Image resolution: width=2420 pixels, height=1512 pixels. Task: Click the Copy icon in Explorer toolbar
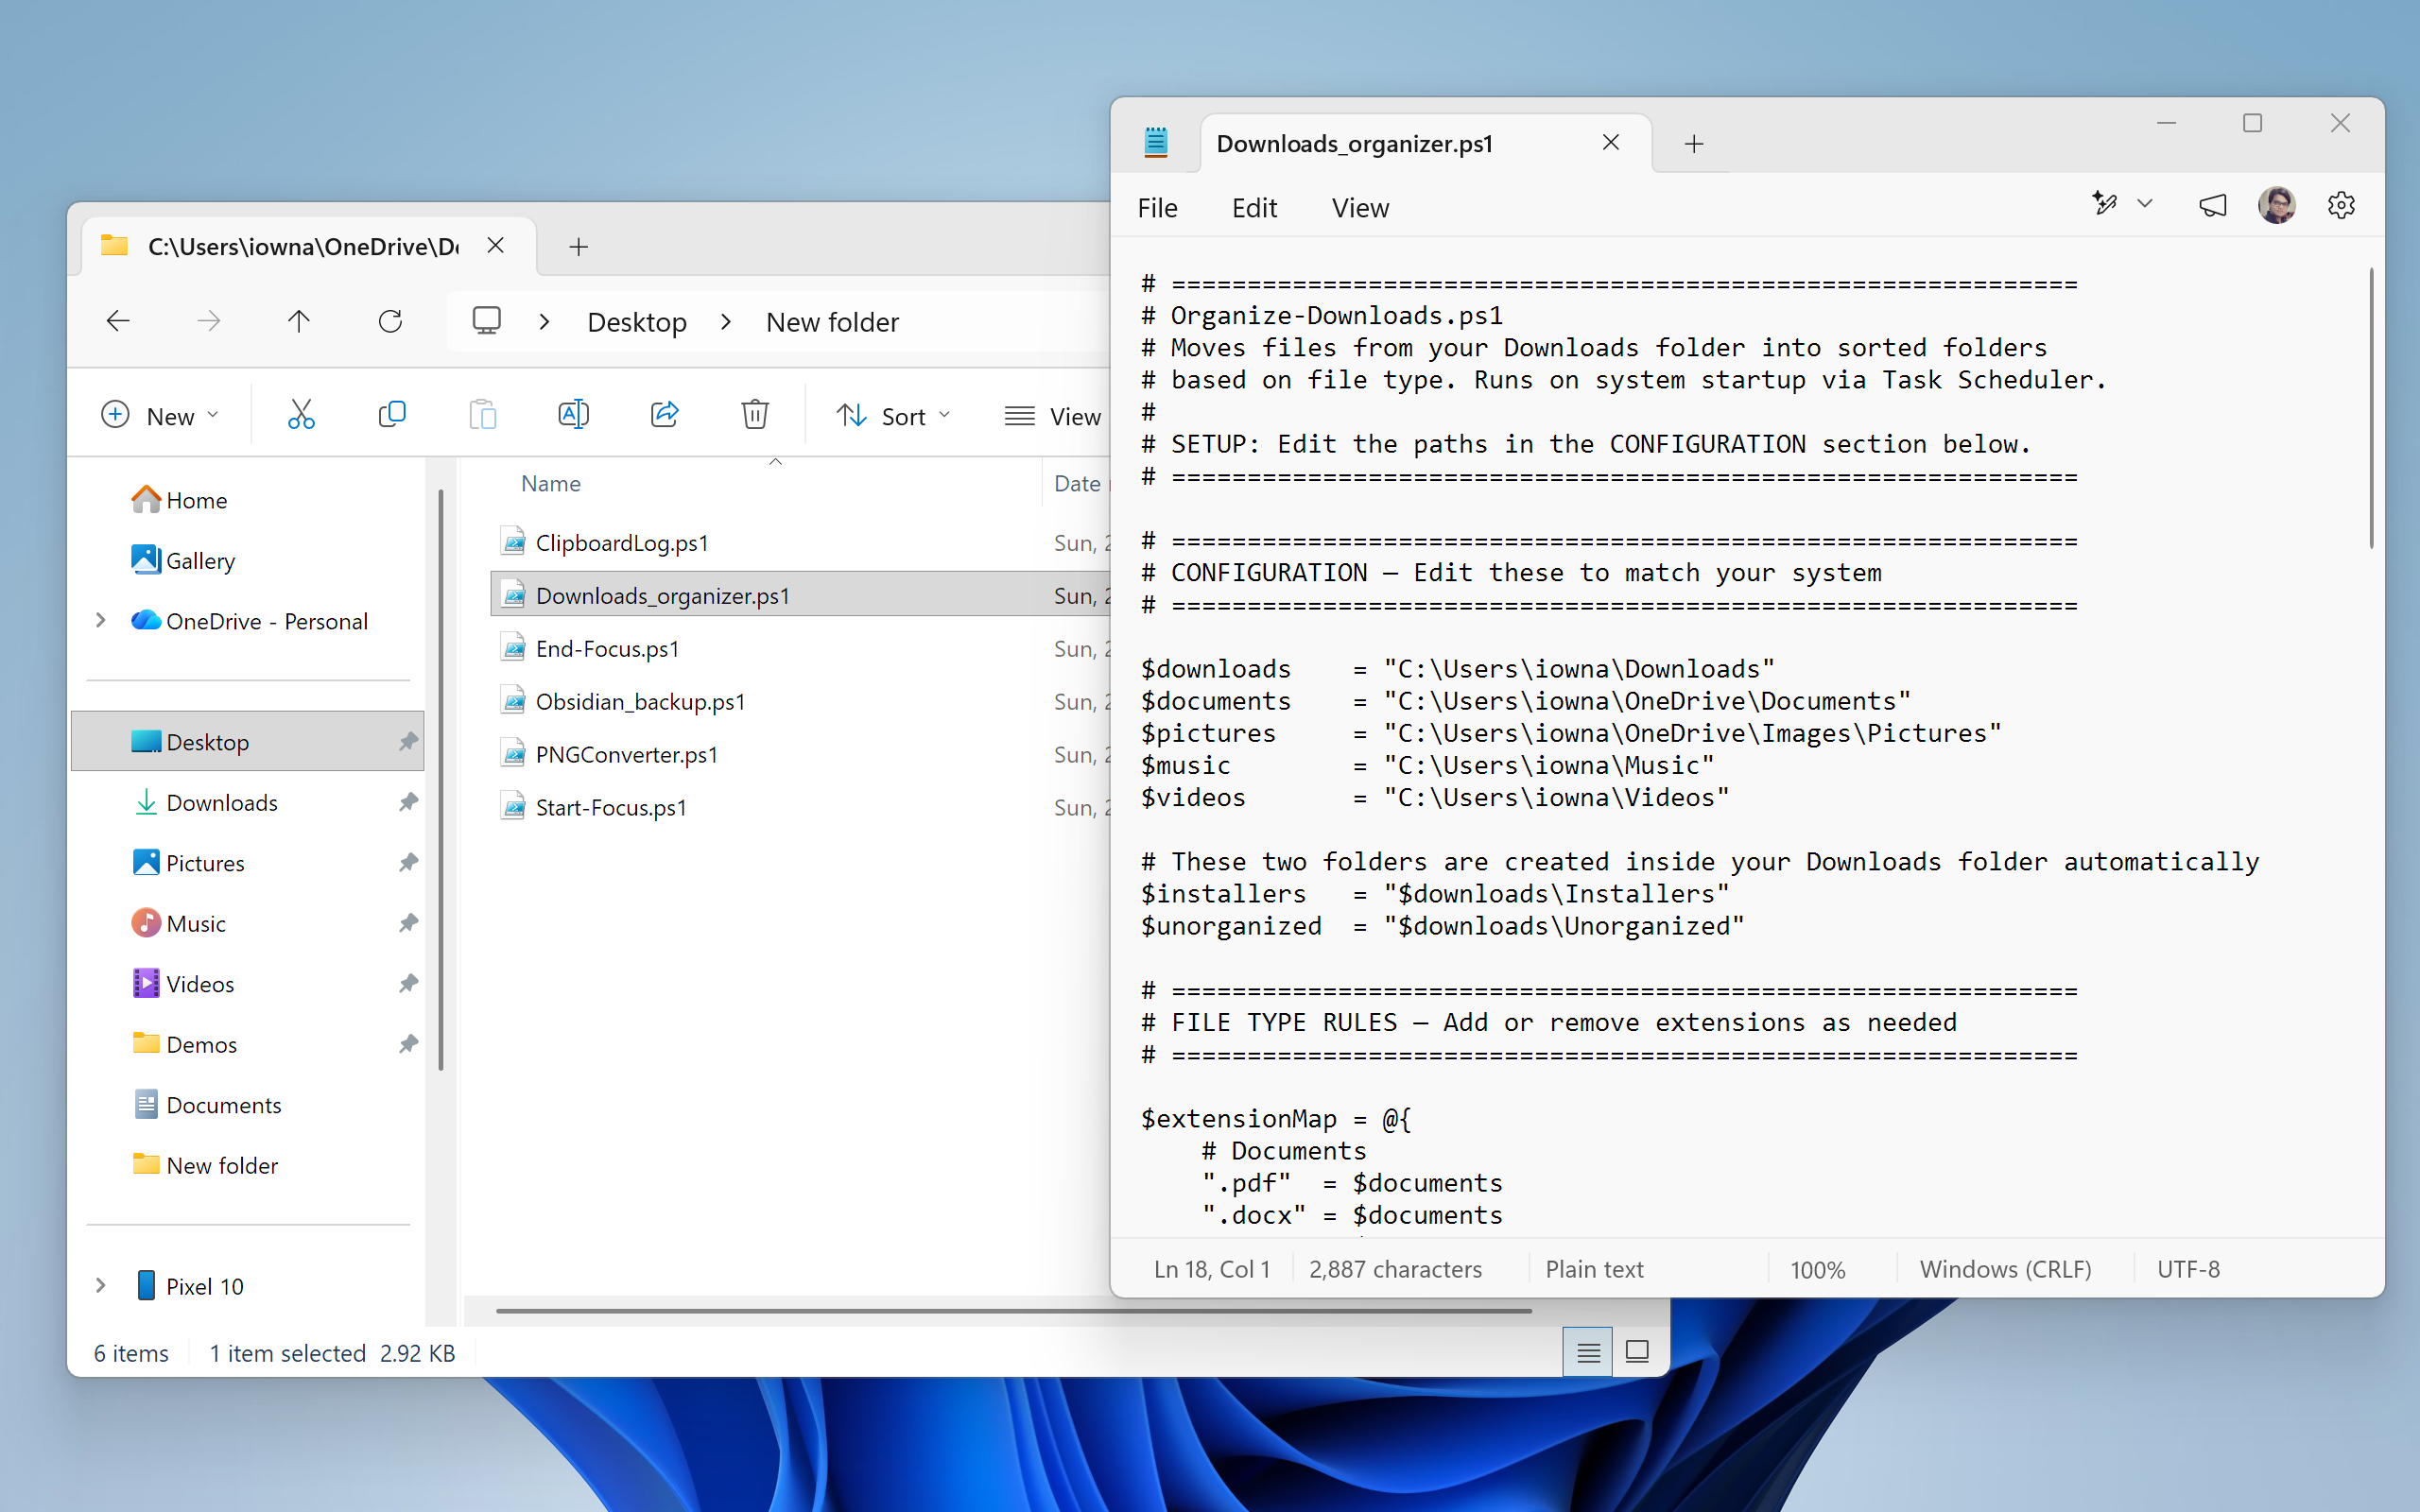coord(392,415)
